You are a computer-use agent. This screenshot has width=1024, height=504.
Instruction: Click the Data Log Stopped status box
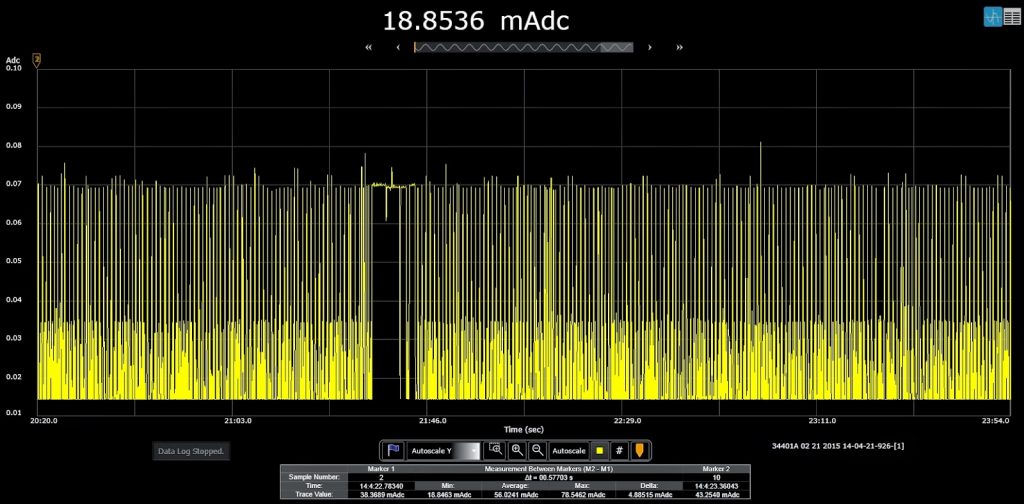coord(191,452)
